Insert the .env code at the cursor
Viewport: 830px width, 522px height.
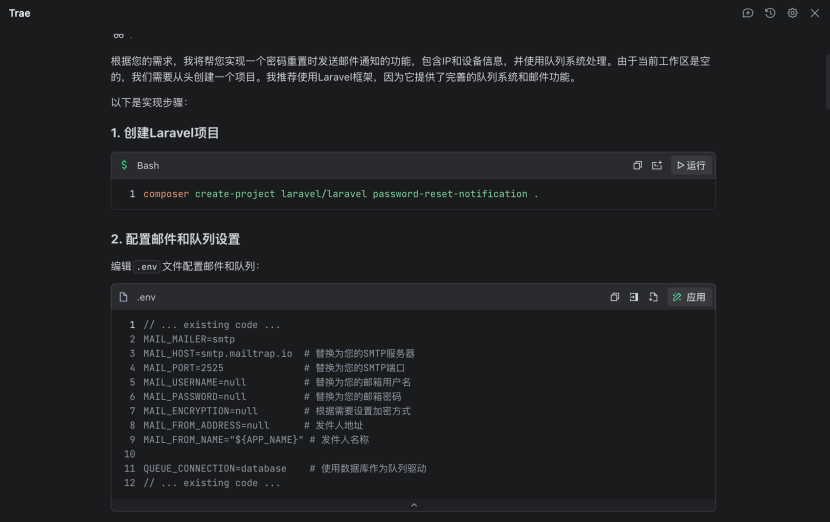point(634,297)
